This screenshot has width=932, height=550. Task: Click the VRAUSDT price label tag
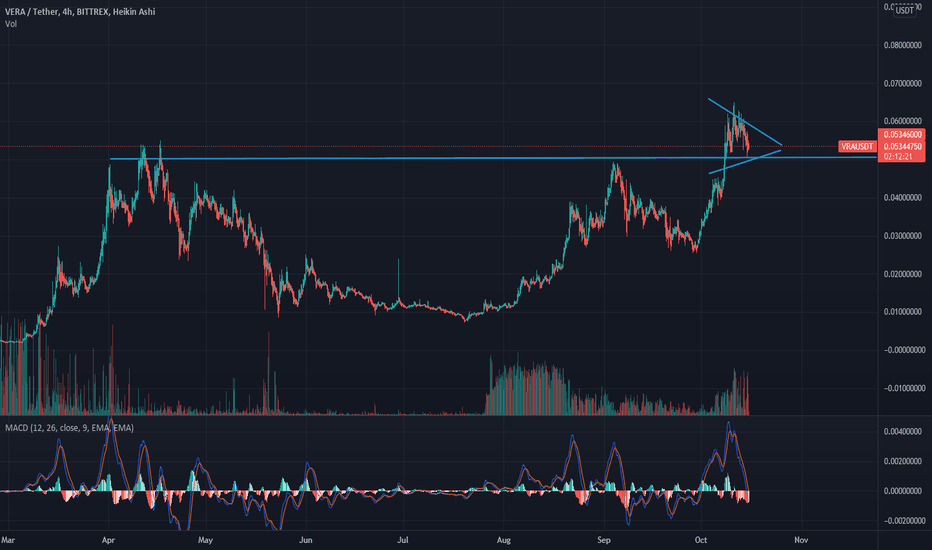(x=857, y=146)
